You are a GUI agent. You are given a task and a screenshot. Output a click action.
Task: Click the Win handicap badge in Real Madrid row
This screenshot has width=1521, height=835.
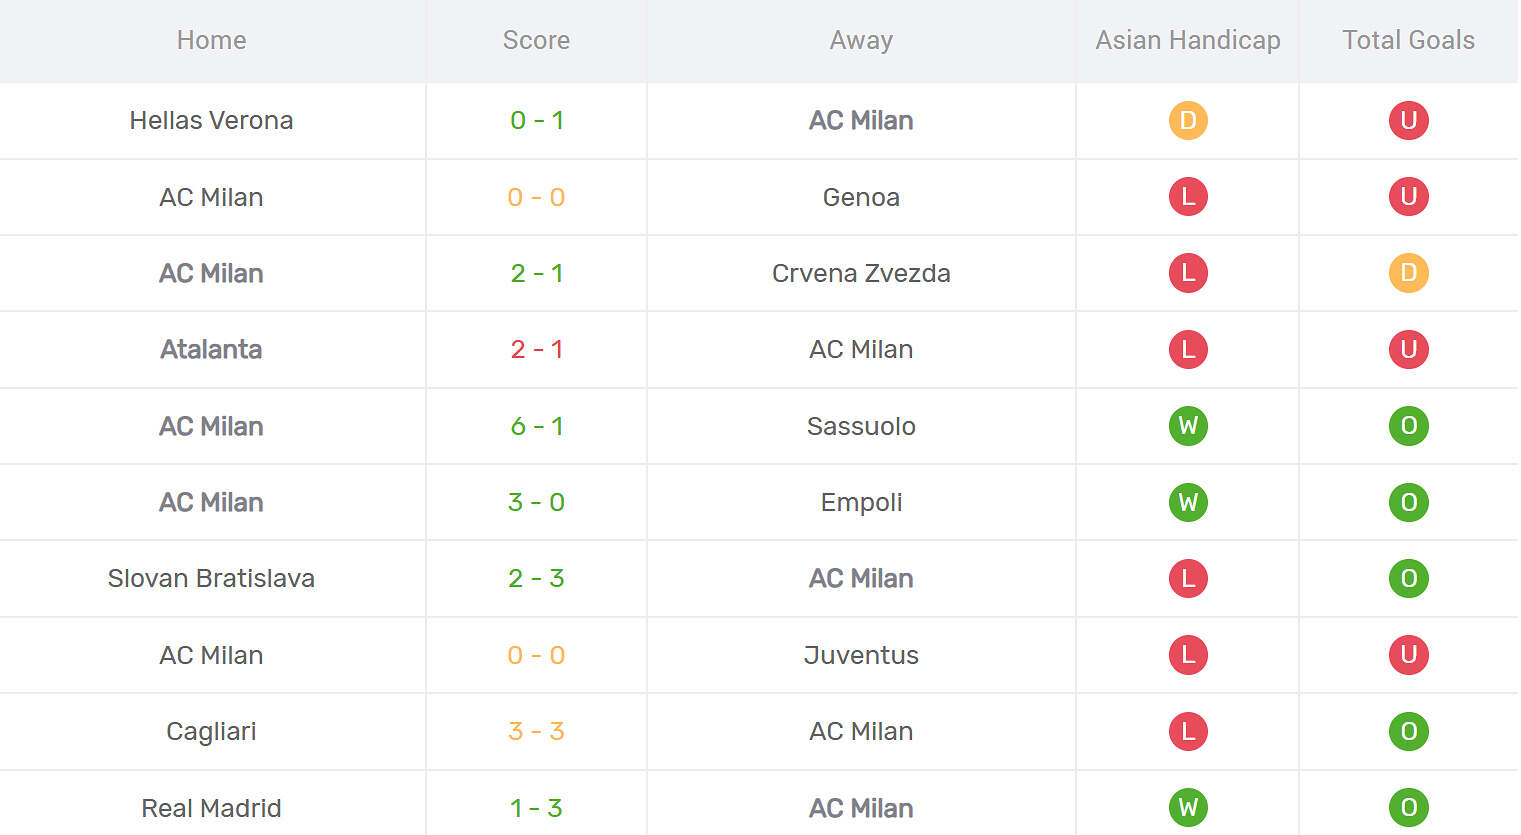click(1188, 808)
